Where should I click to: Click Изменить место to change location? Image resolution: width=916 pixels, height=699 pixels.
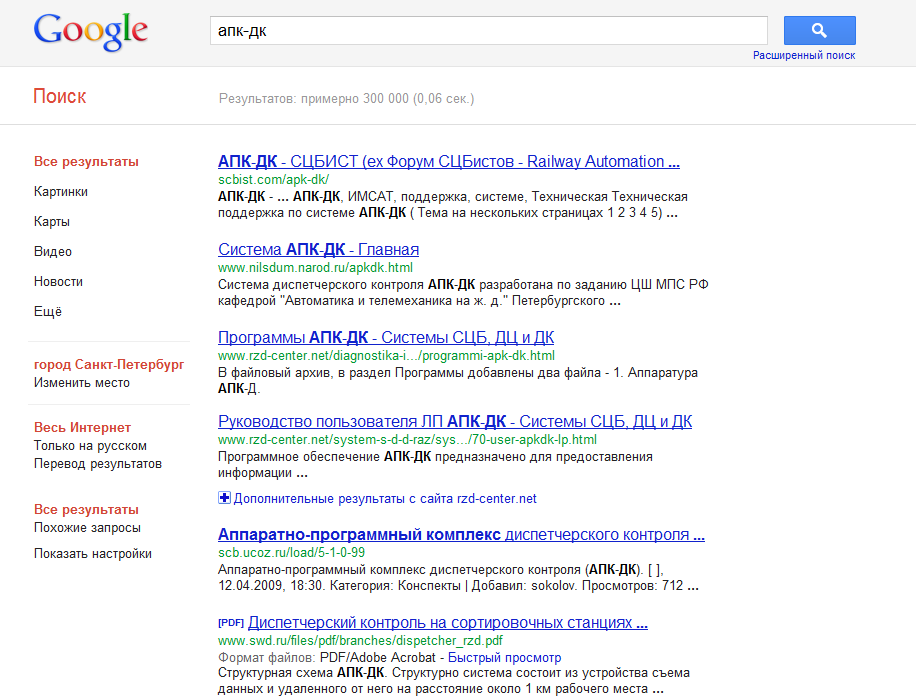tap(82, 383)
